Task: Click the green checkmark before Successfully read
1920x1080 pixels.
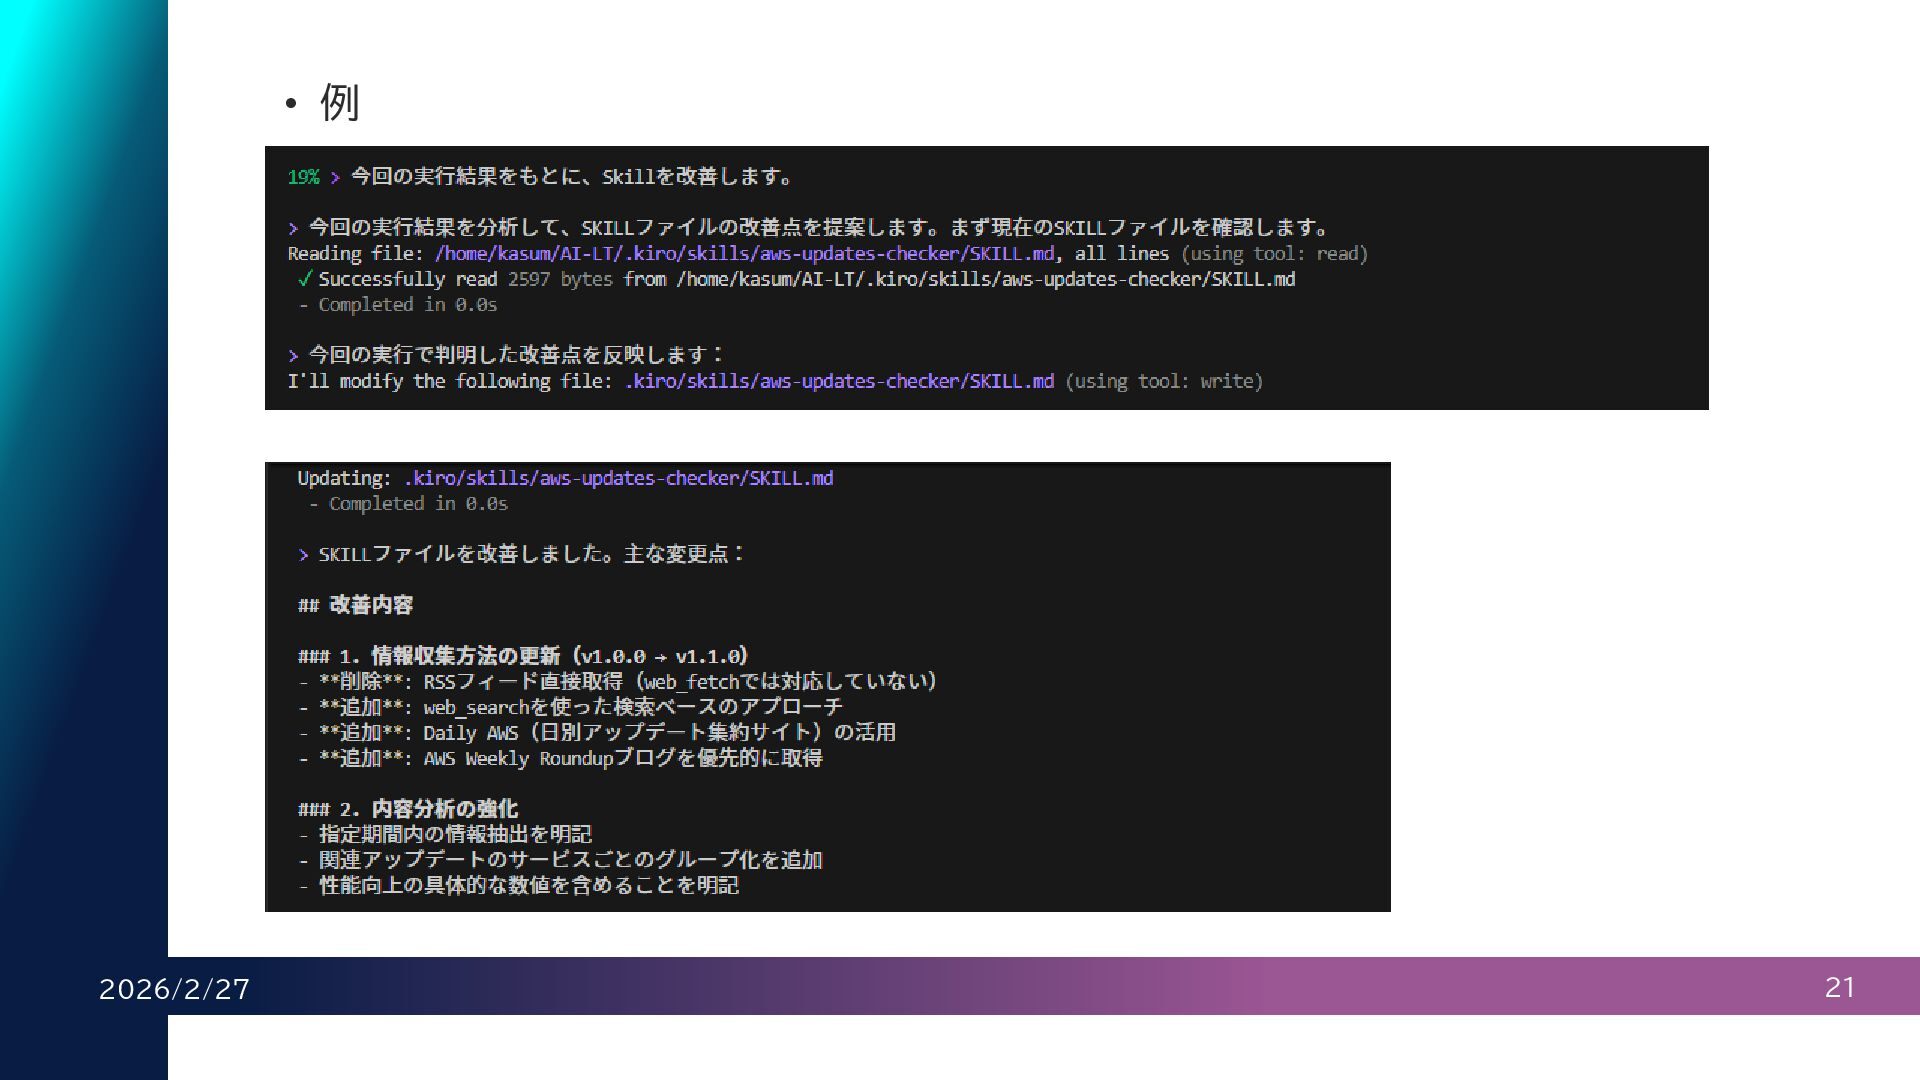Action: [x=305, y=279]
